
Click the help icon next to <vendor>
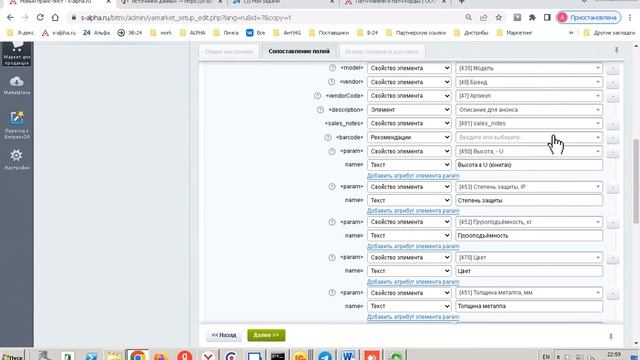click(x=331, y=82)
